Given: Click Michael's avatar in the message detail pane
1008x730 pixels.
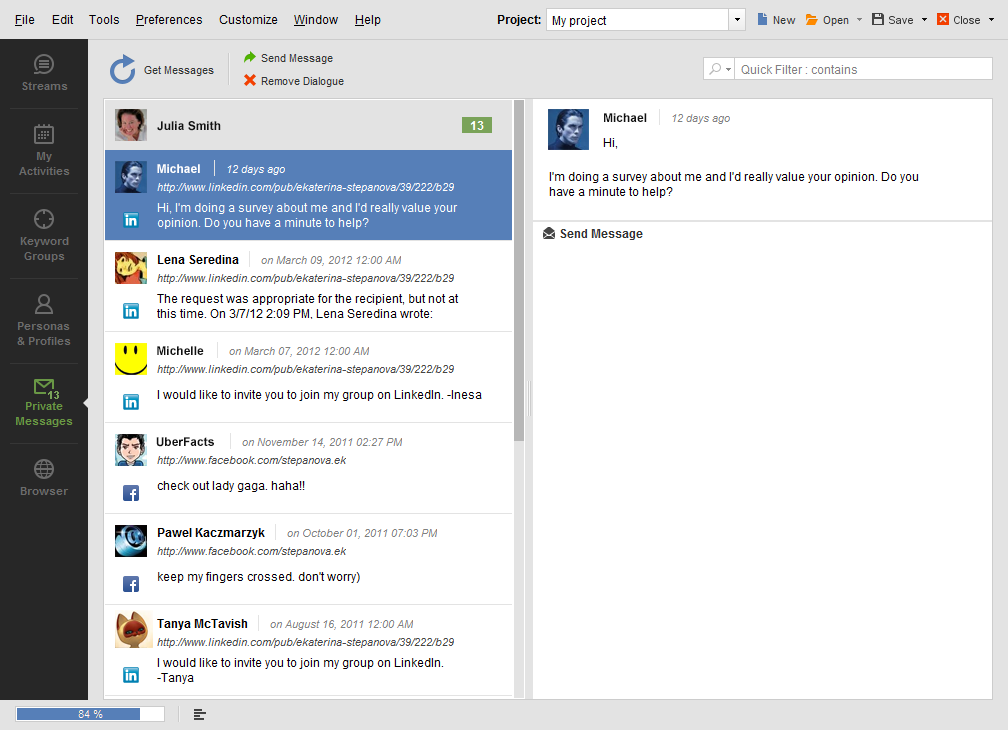Looking at the screenshot, I should tap(568, 129).
